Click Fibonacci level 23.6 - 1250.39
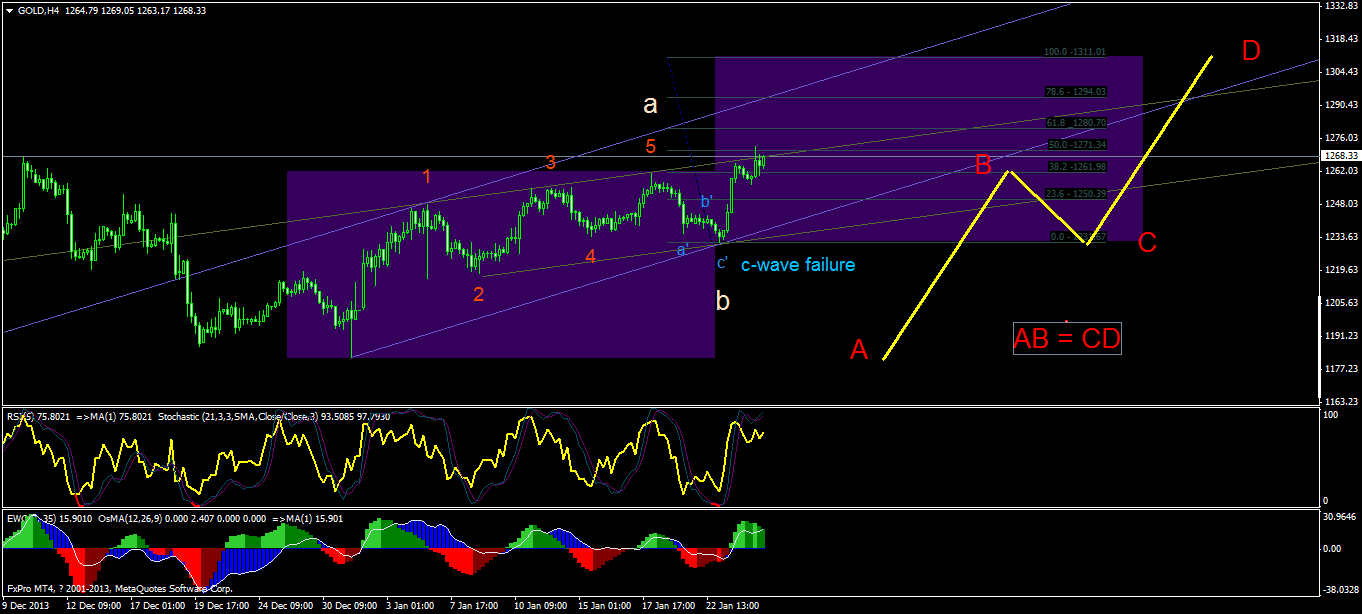The image size is (1362, 614). [x=1075, y=193]
